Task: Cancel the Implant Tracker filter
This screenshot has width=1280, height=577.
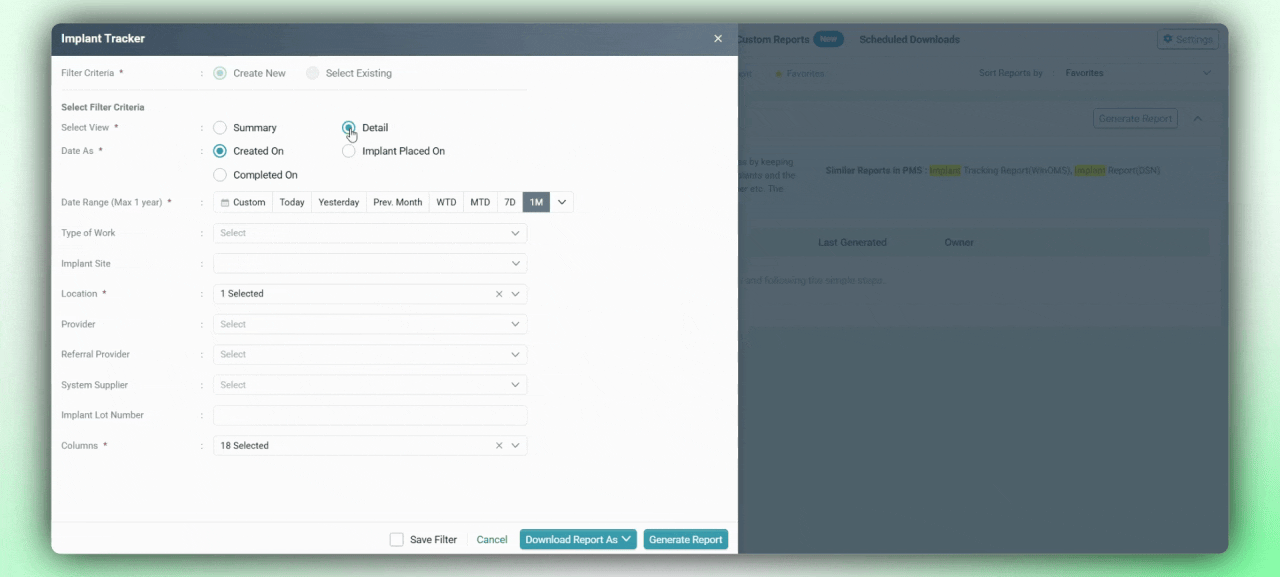Action: [x=492, y=540]
